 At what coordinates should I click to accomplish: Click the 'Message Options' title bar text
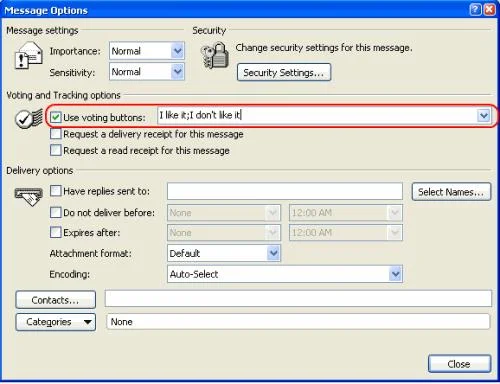tap(46, 10)
